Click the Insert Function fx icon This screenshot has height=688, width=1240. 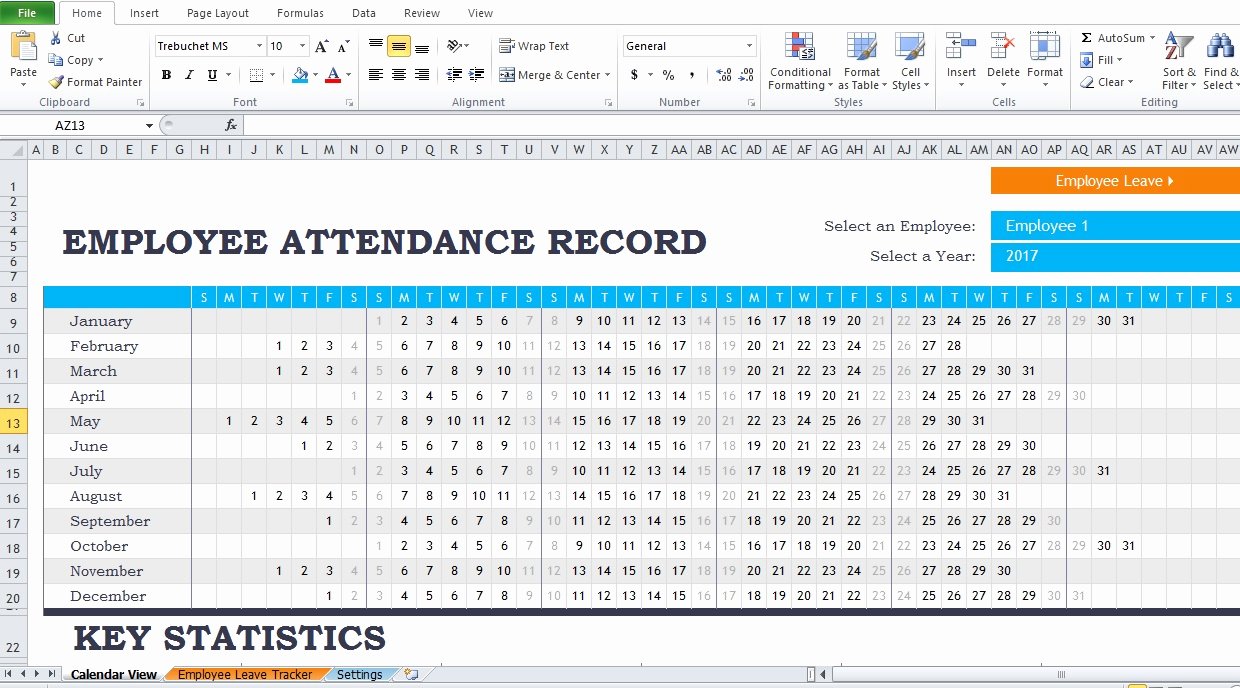(x=231, y=125)
